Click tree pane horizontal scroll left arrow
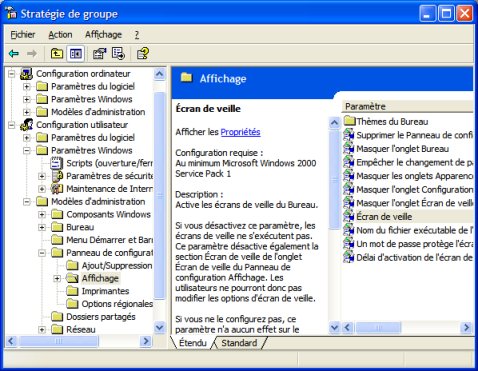The width and height of the screenshot is (478, 371). click(x=11, y=341)
